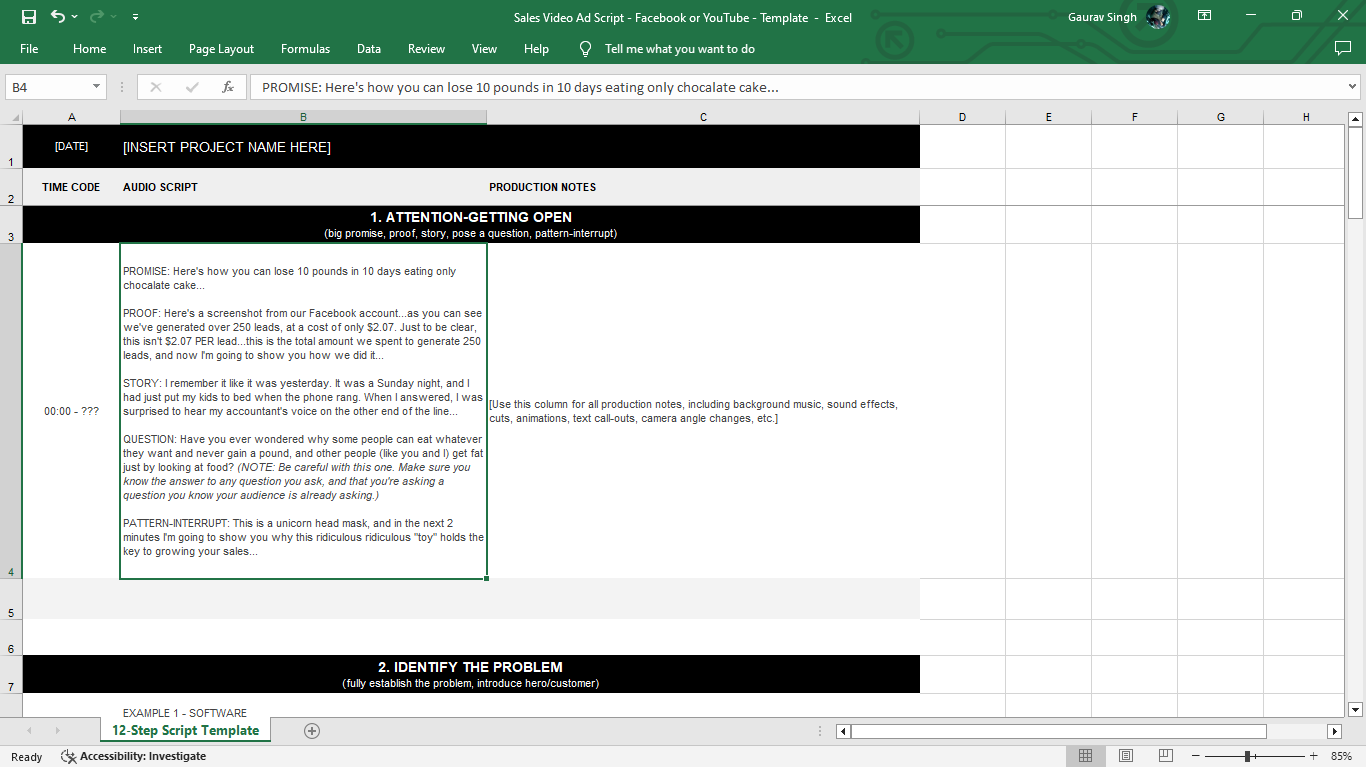Expand the formula bar chevron
This screenshot has width=1366, height=768.
(x=1353, y=87)
